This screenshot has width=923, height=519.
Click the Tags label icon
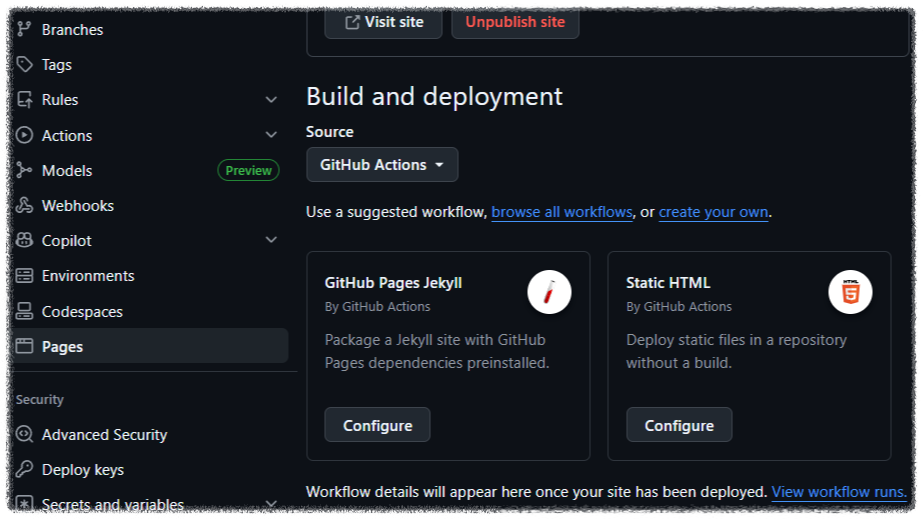[24, 64]
